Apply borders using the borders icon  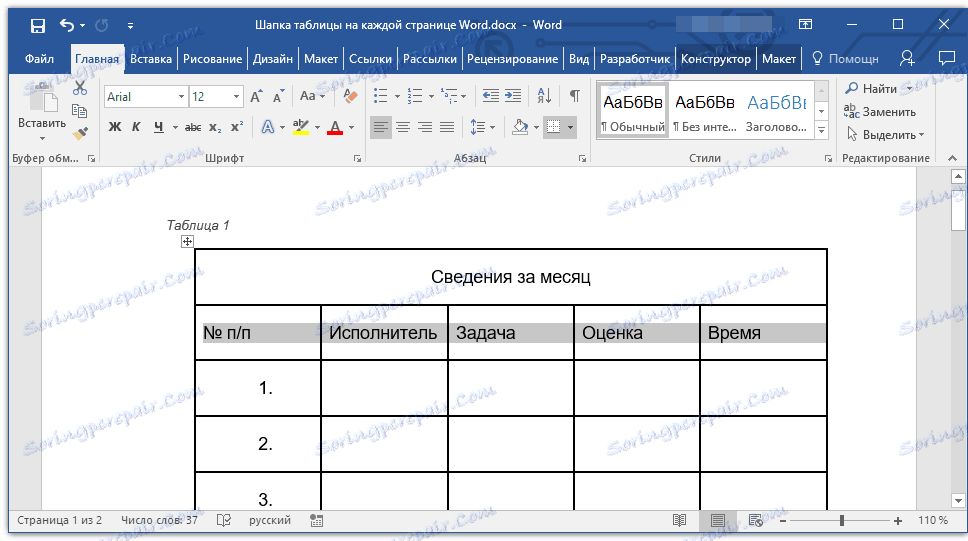coord(554,127)
